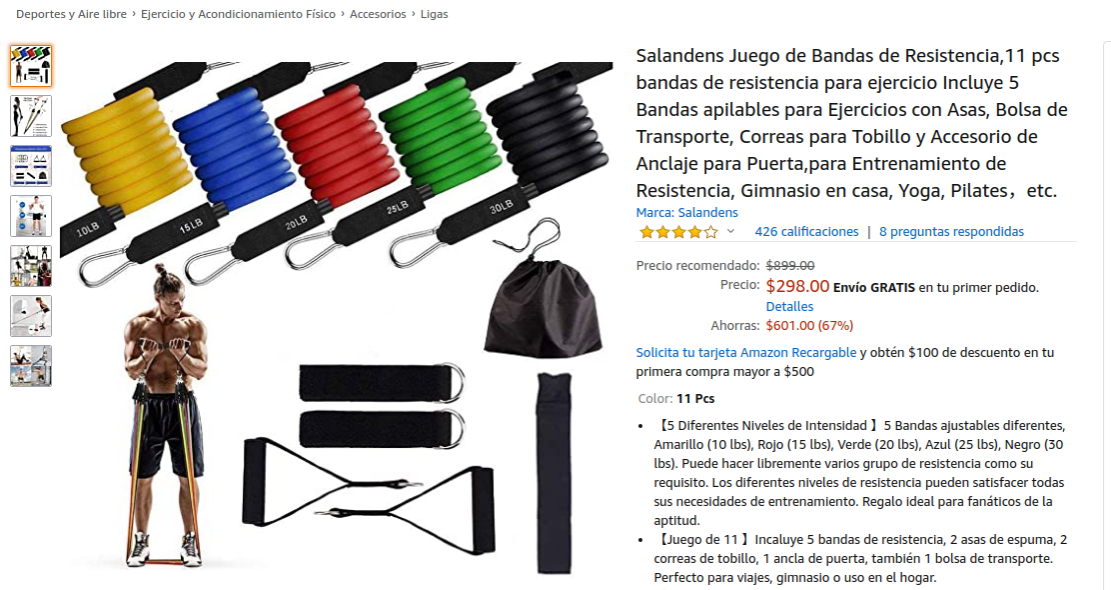Viewport: 1111px width, 590px height.
Task: Open Solicita tu tarjeta Amazon Recargable link
Action: 745,353
